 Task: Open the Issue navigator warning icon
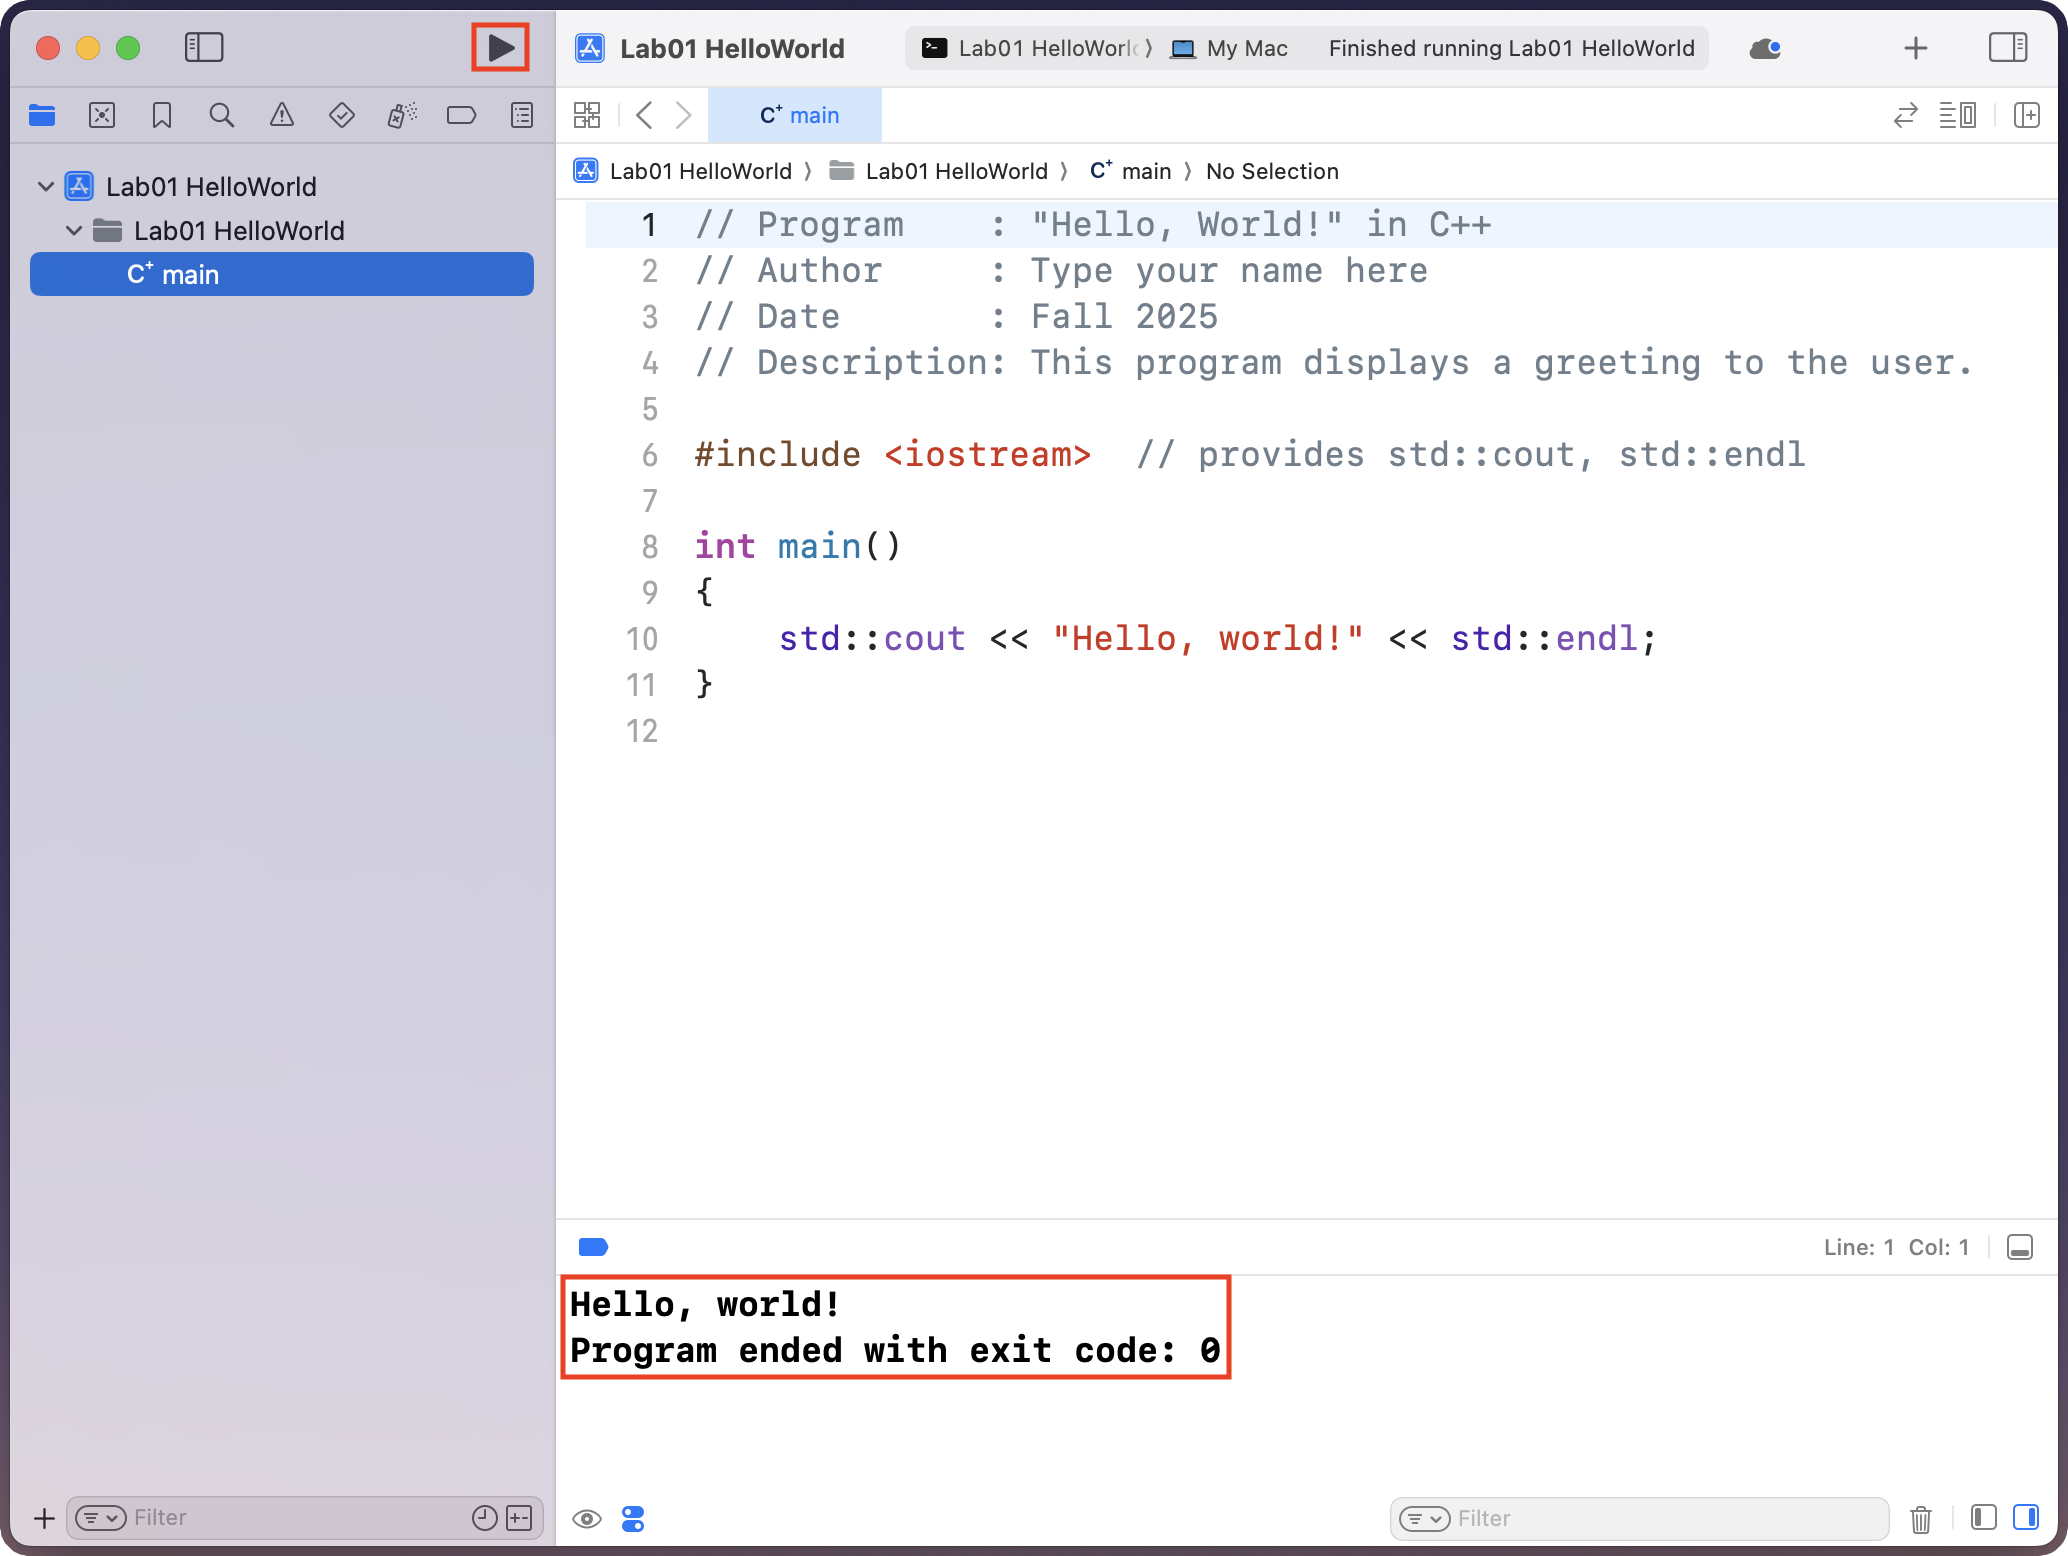pos(282,115)
